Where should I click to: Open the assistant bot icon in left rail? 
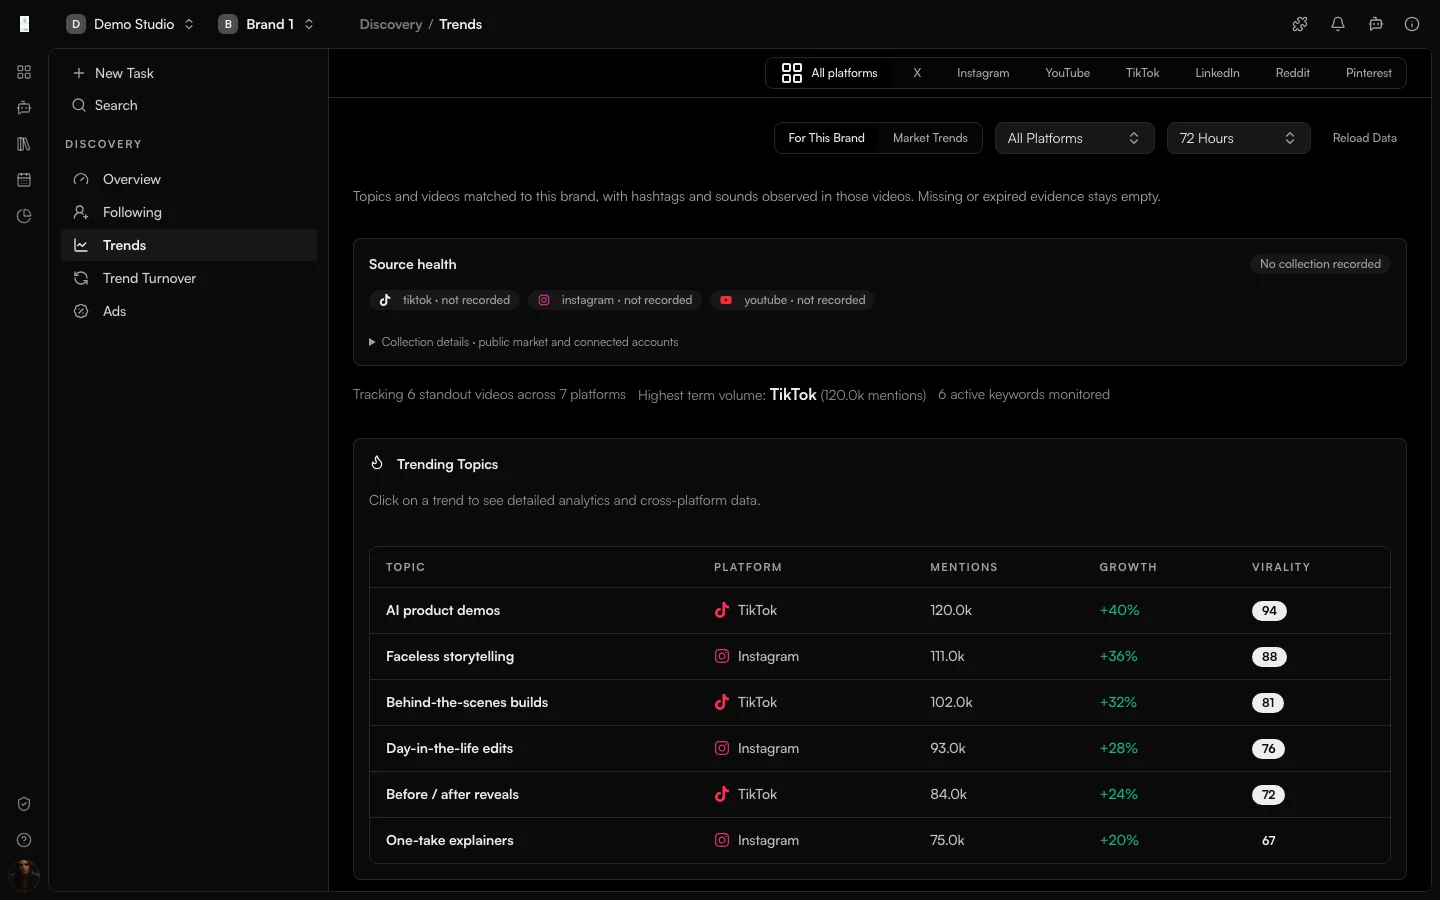24,108
